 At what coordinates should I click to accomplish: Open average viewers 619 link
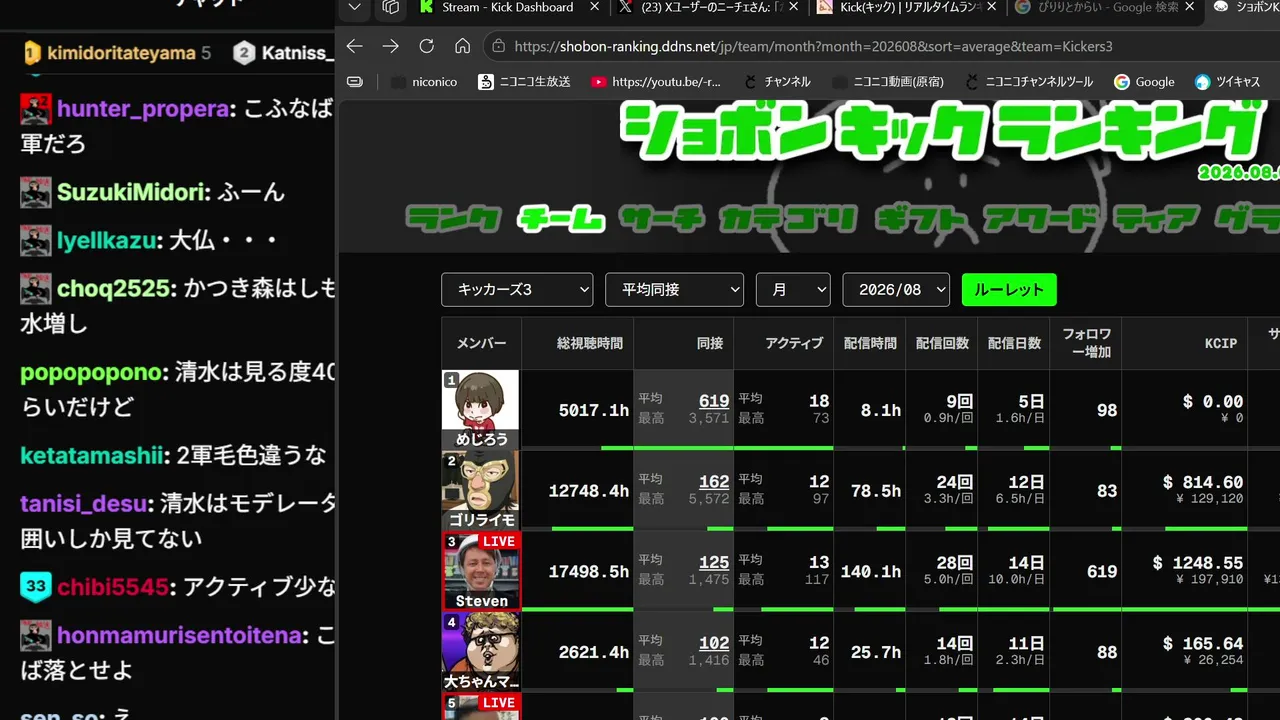click(714, 401)
